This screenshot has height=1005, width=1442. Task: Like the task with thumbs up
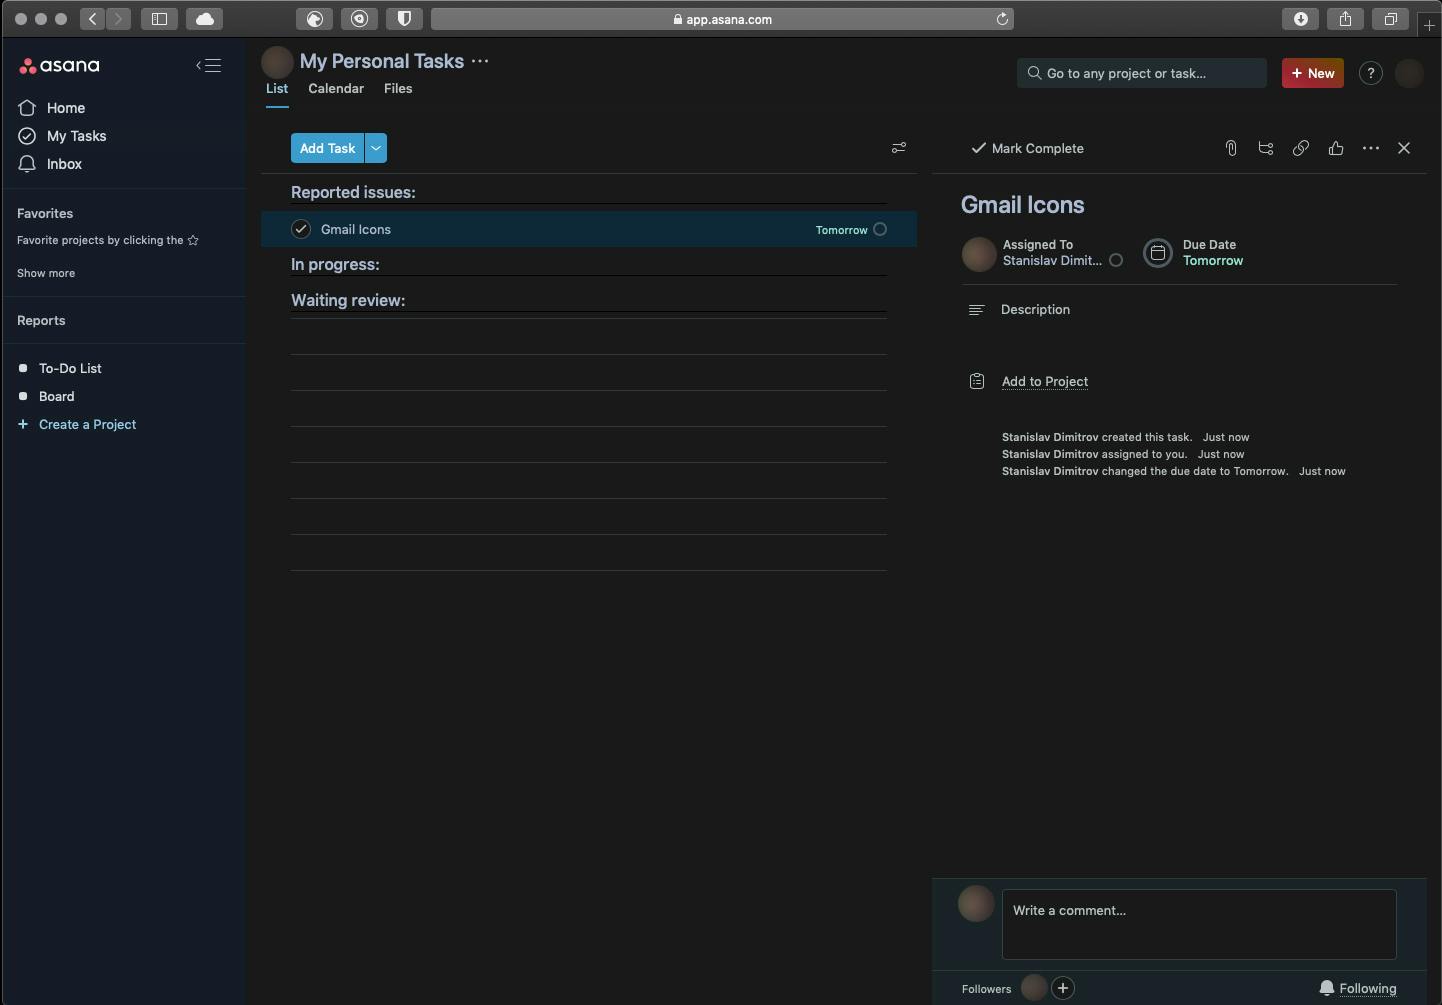click(1336, 148)
